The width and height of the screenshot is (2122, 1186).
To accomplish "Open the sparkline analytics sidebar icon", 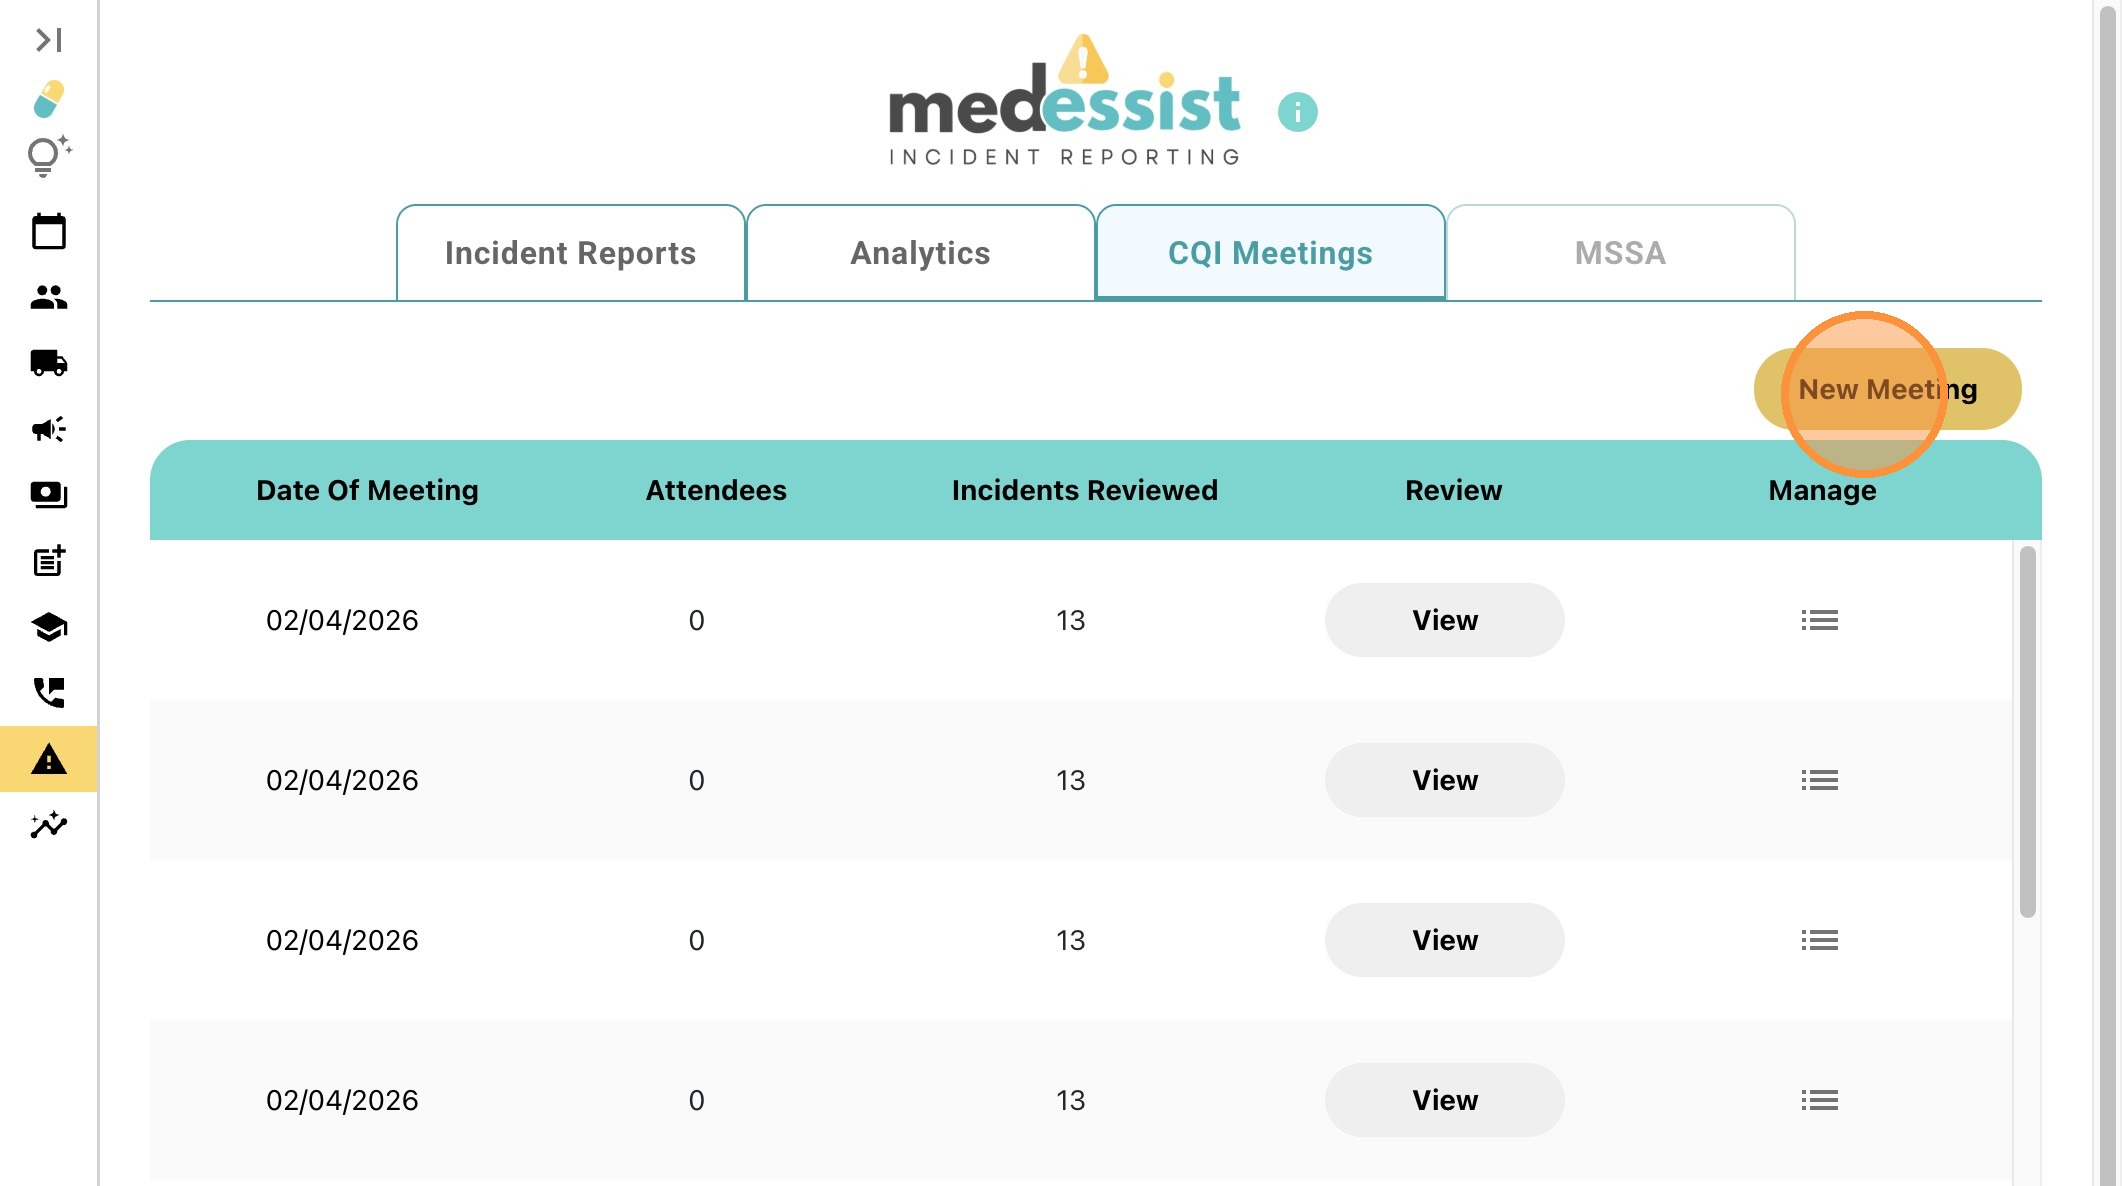I will [x=48, y=825].
